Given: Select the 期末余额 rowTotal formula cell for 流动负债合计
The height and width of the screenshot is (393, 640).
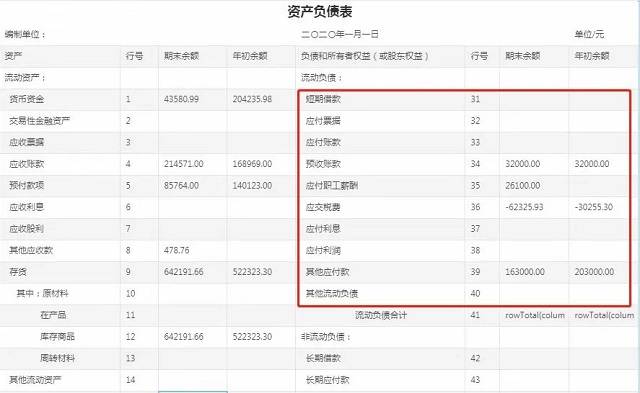Looking at the screenshot, I should click(535, 315).
